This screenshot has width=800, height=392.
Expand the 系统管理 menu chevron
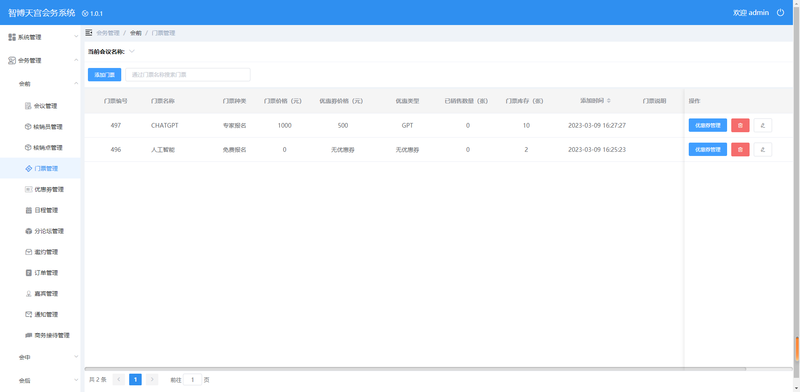pyautogui.click(x=76, y=37)
